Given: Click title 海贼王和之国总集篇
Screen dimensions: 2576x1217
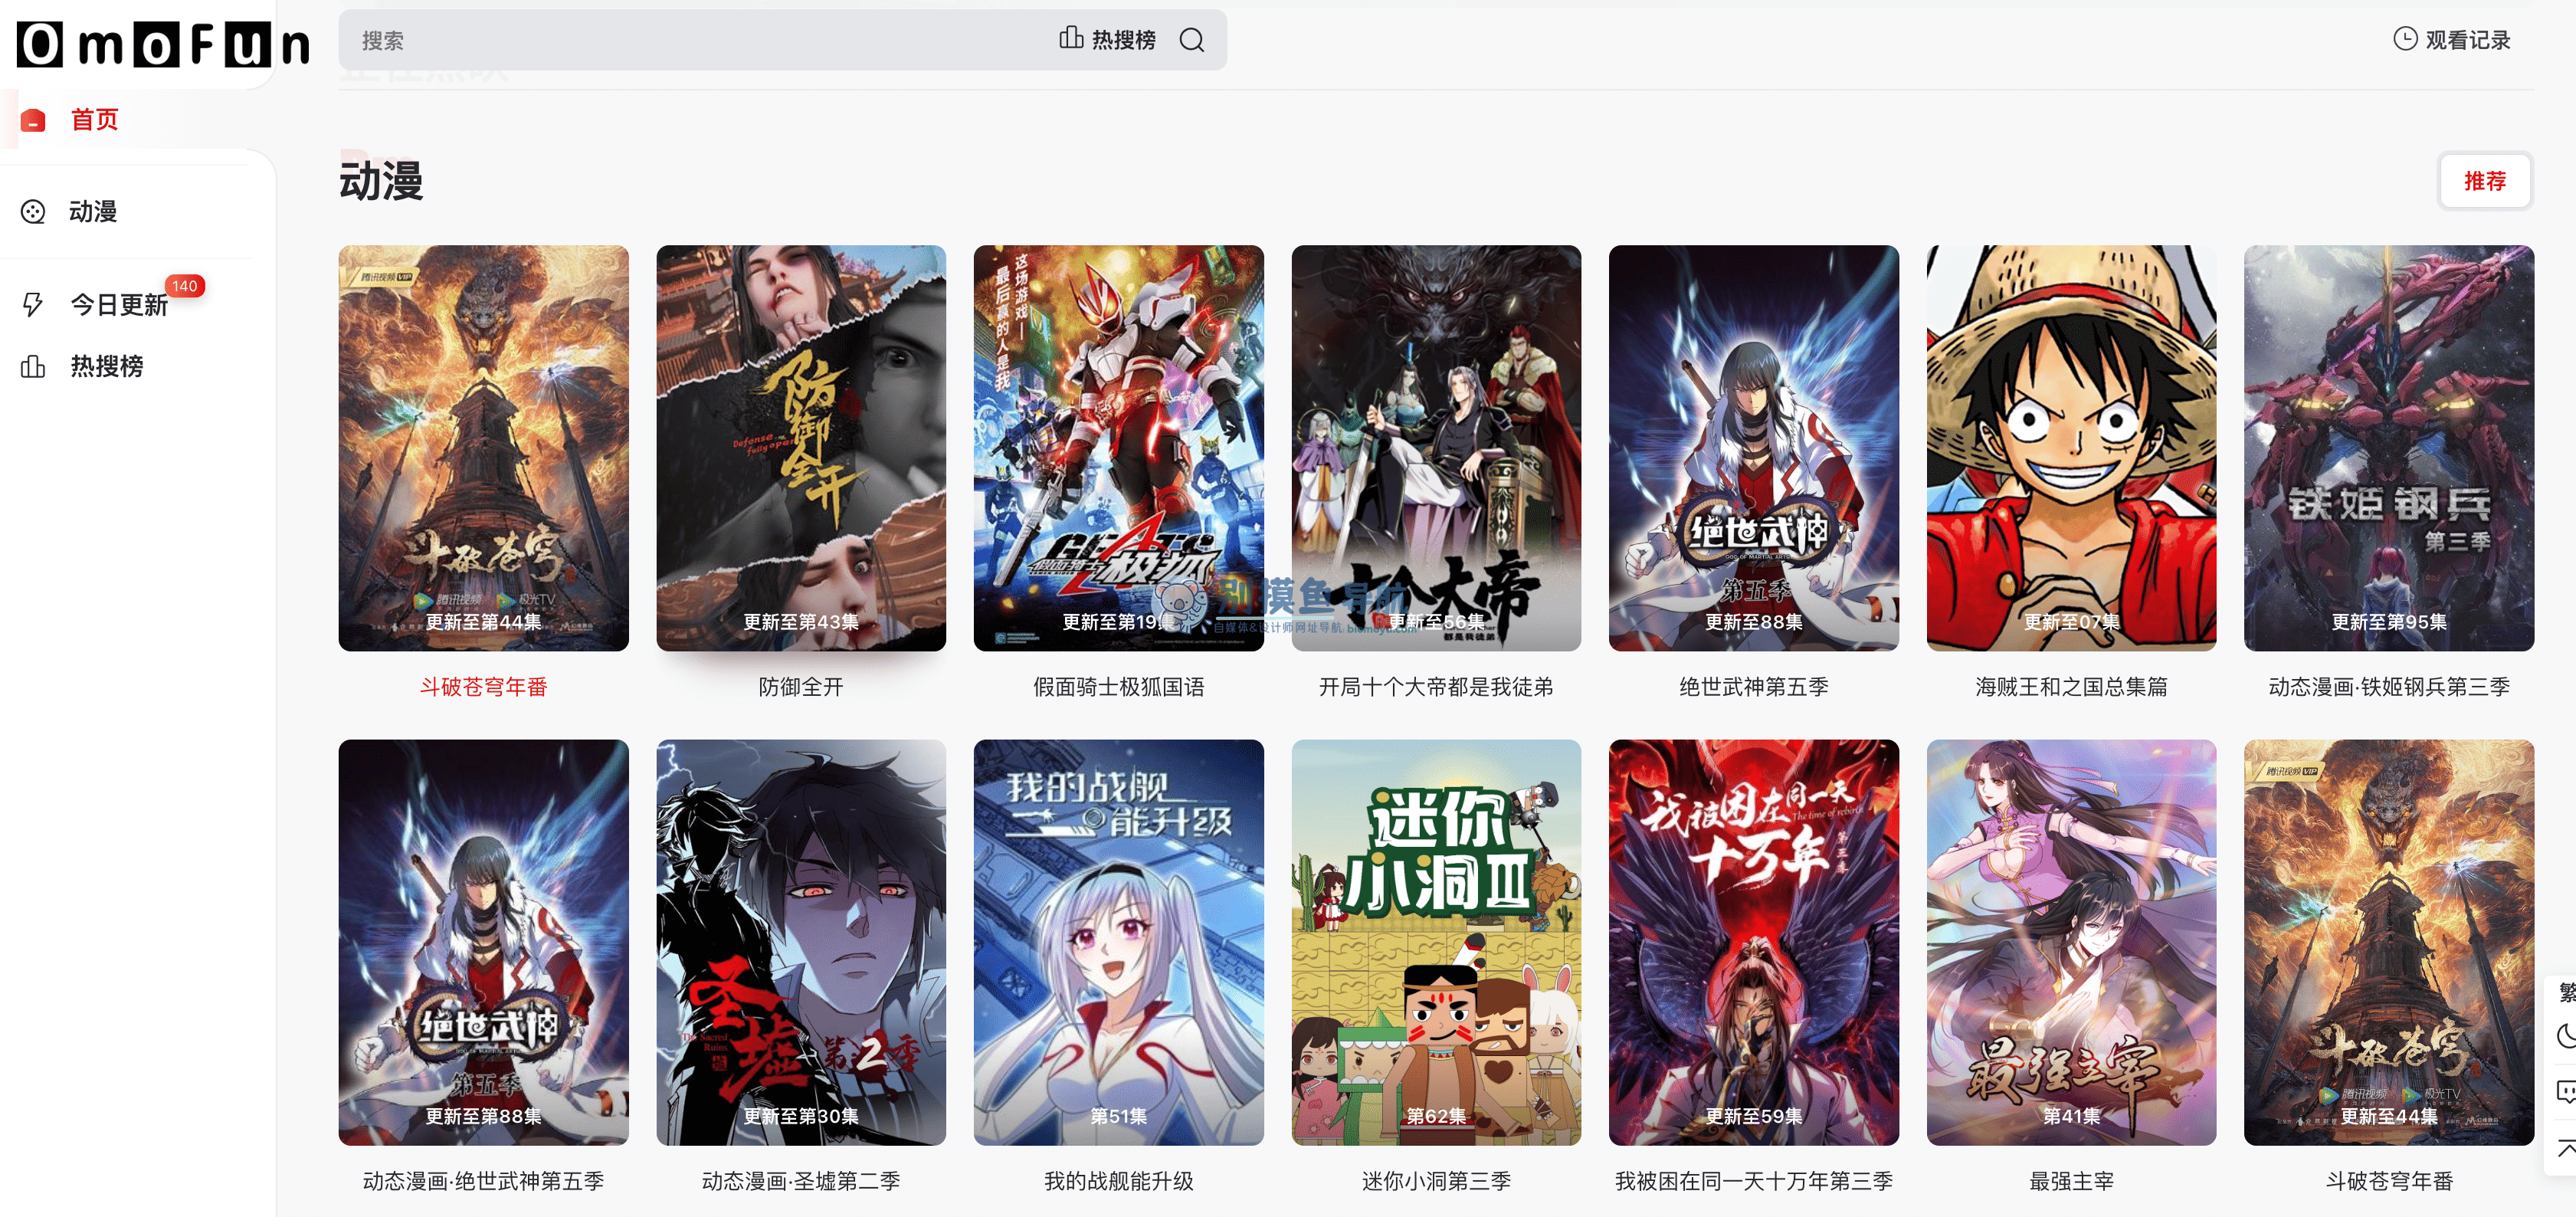Looking at the screenshot, I should coord(2072,687).
